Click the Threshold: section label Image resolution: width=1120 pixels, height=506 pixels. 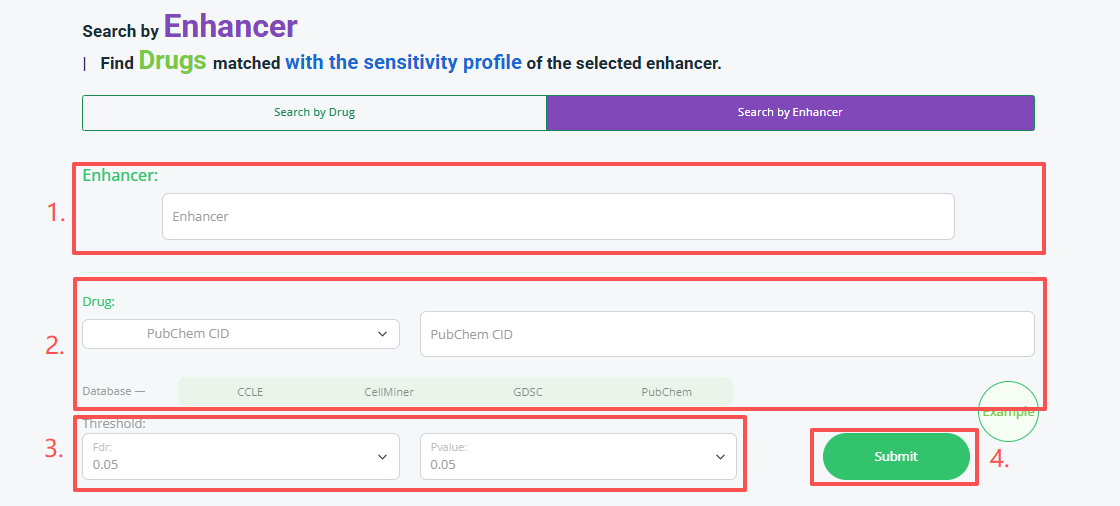point(114,423)
